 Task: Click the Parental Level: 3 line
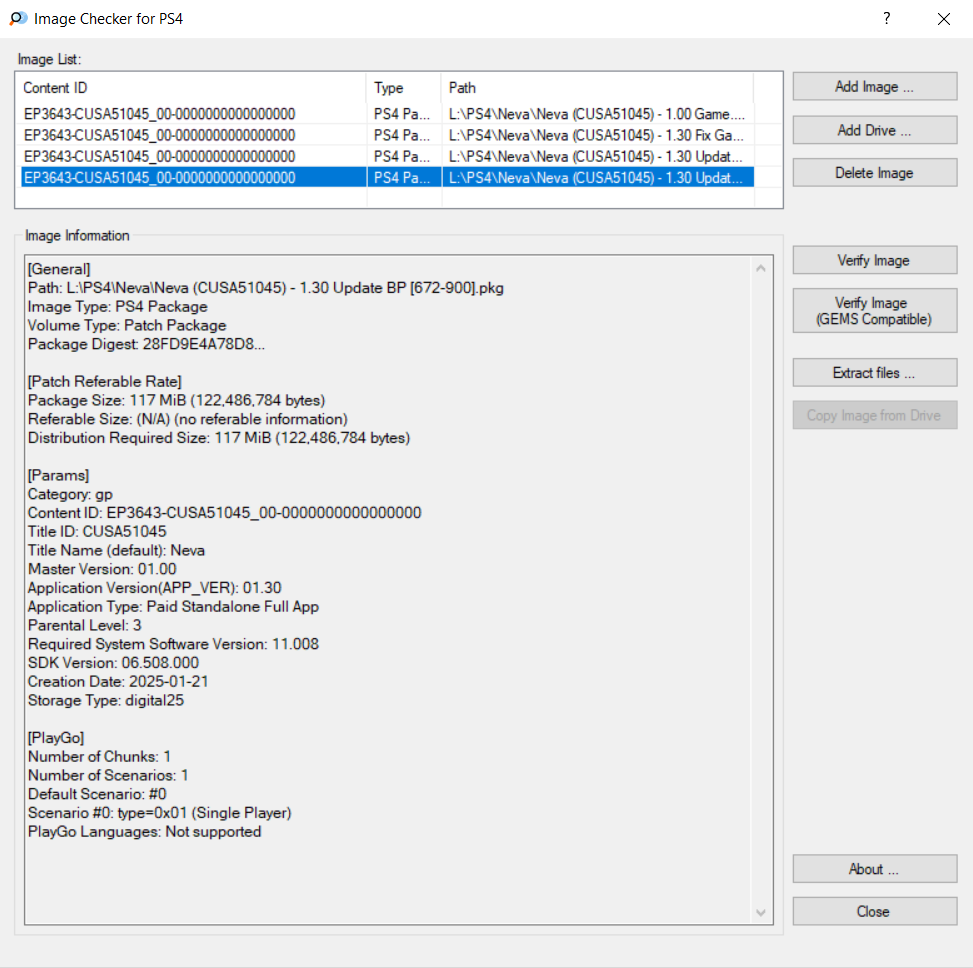(x=85, y=625)
